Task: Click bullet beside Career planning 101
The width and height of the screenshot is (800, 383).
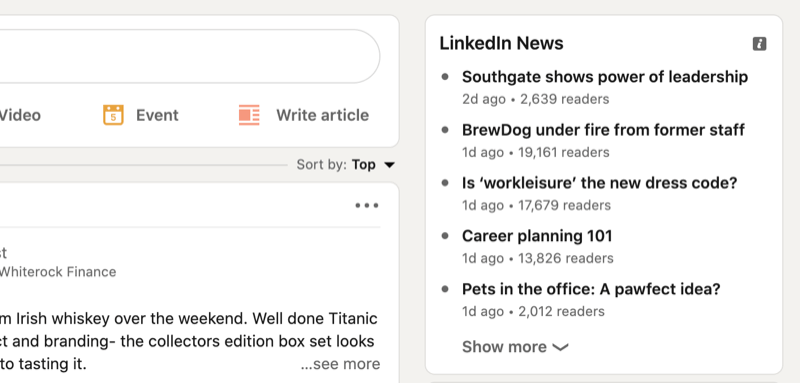Action: (x=445, y=236)
